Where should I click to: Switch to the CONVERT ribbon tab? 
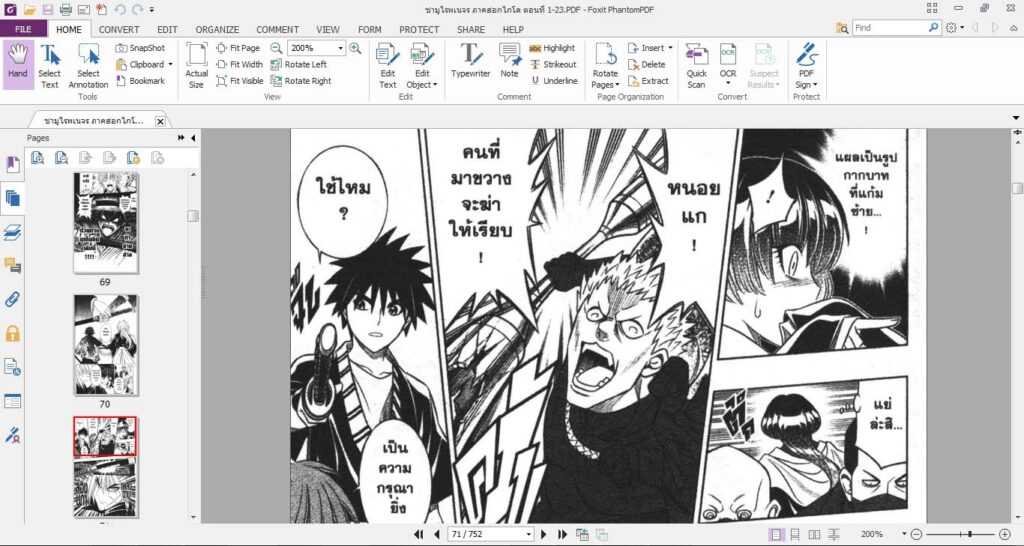119,29
